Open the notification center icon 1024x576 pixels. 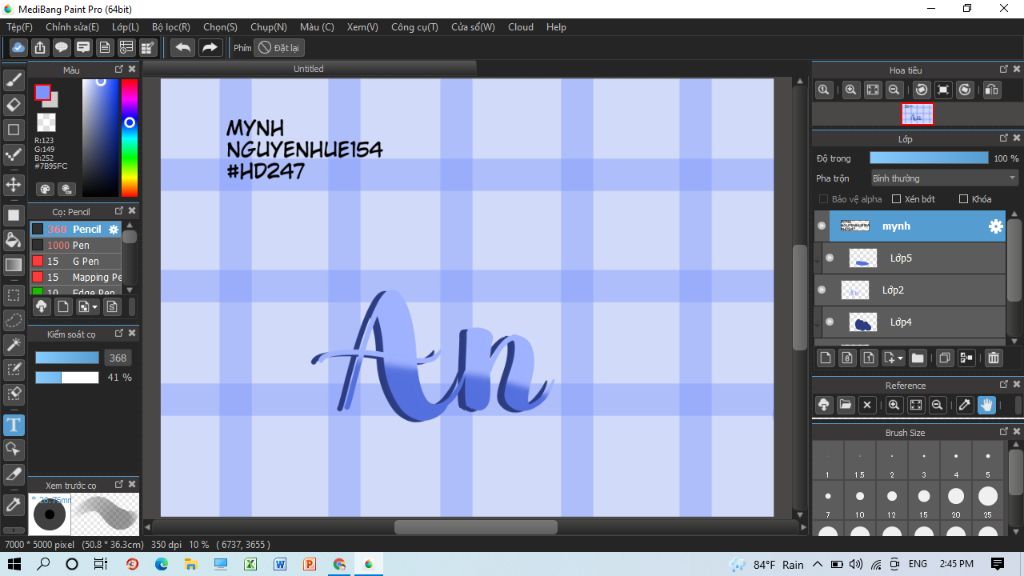(997, 564)
